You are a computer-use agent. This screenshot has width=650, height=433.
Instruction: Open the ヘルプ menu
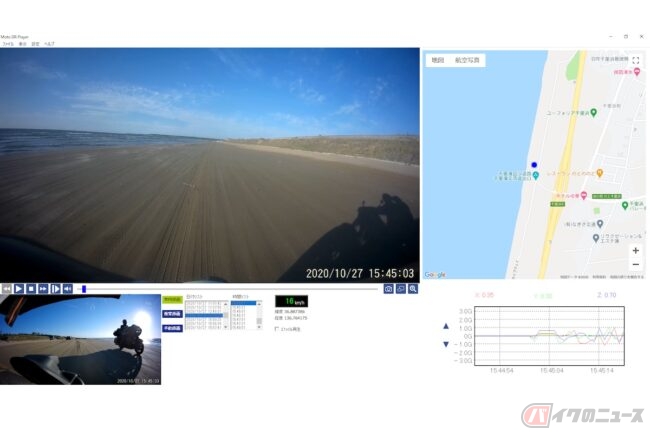tap(49, 44)
